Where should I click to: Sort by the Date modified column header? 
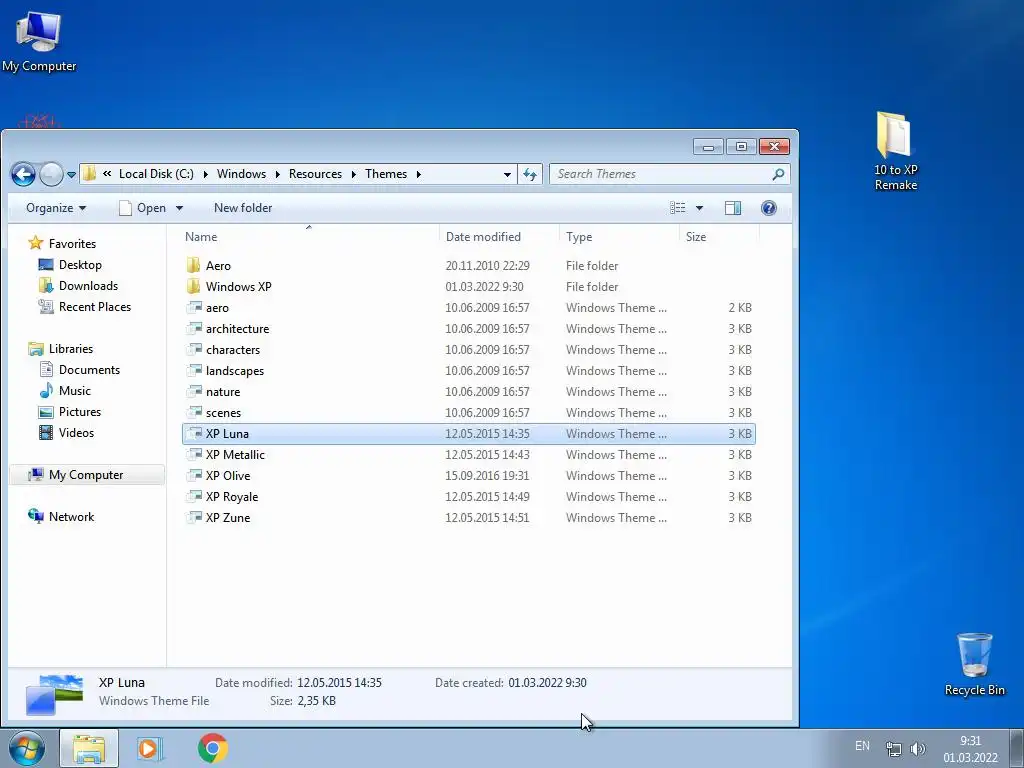483,237
